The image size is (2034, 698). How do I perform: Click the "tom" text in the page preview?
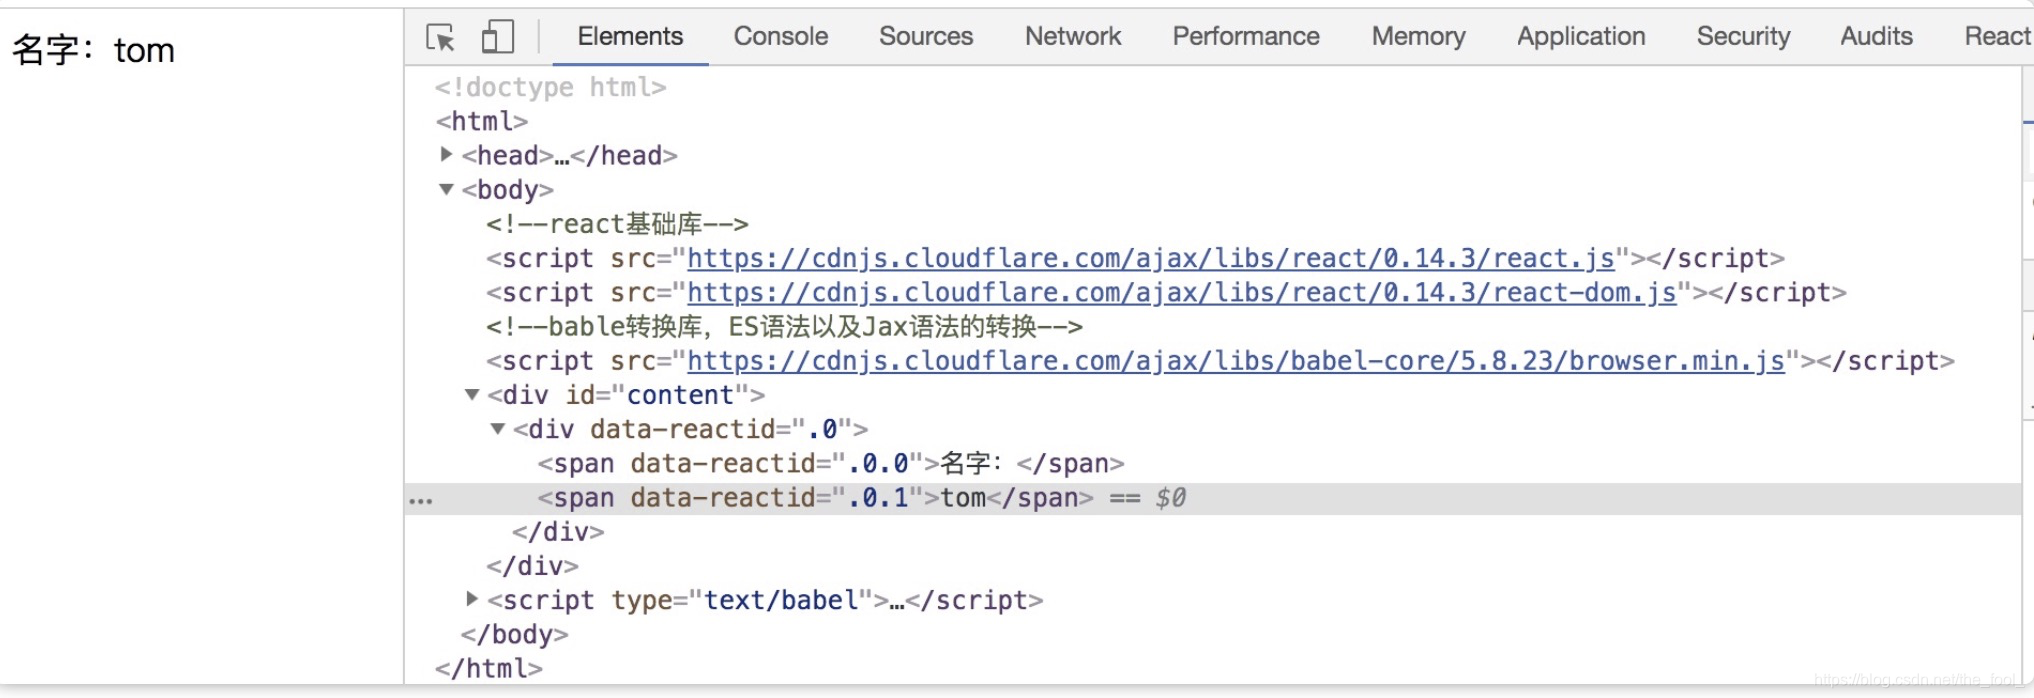145,50
